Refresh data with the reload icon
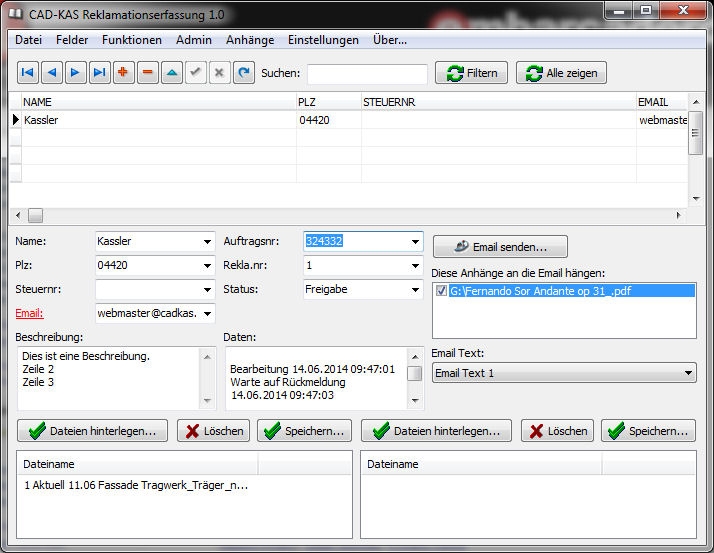 pos(244,73)
